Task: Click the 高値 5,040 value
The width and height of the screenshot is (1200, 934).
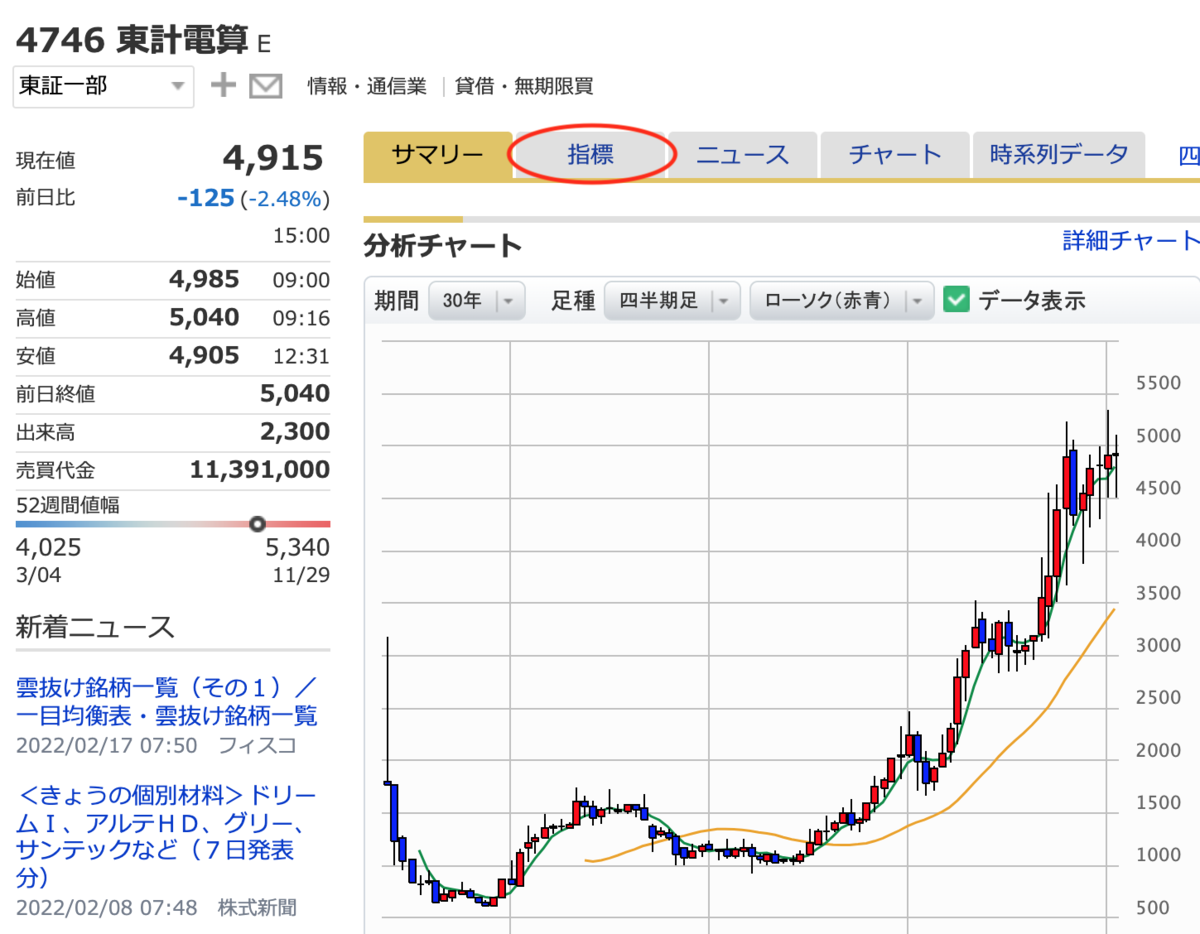Action: pos(204,317)
